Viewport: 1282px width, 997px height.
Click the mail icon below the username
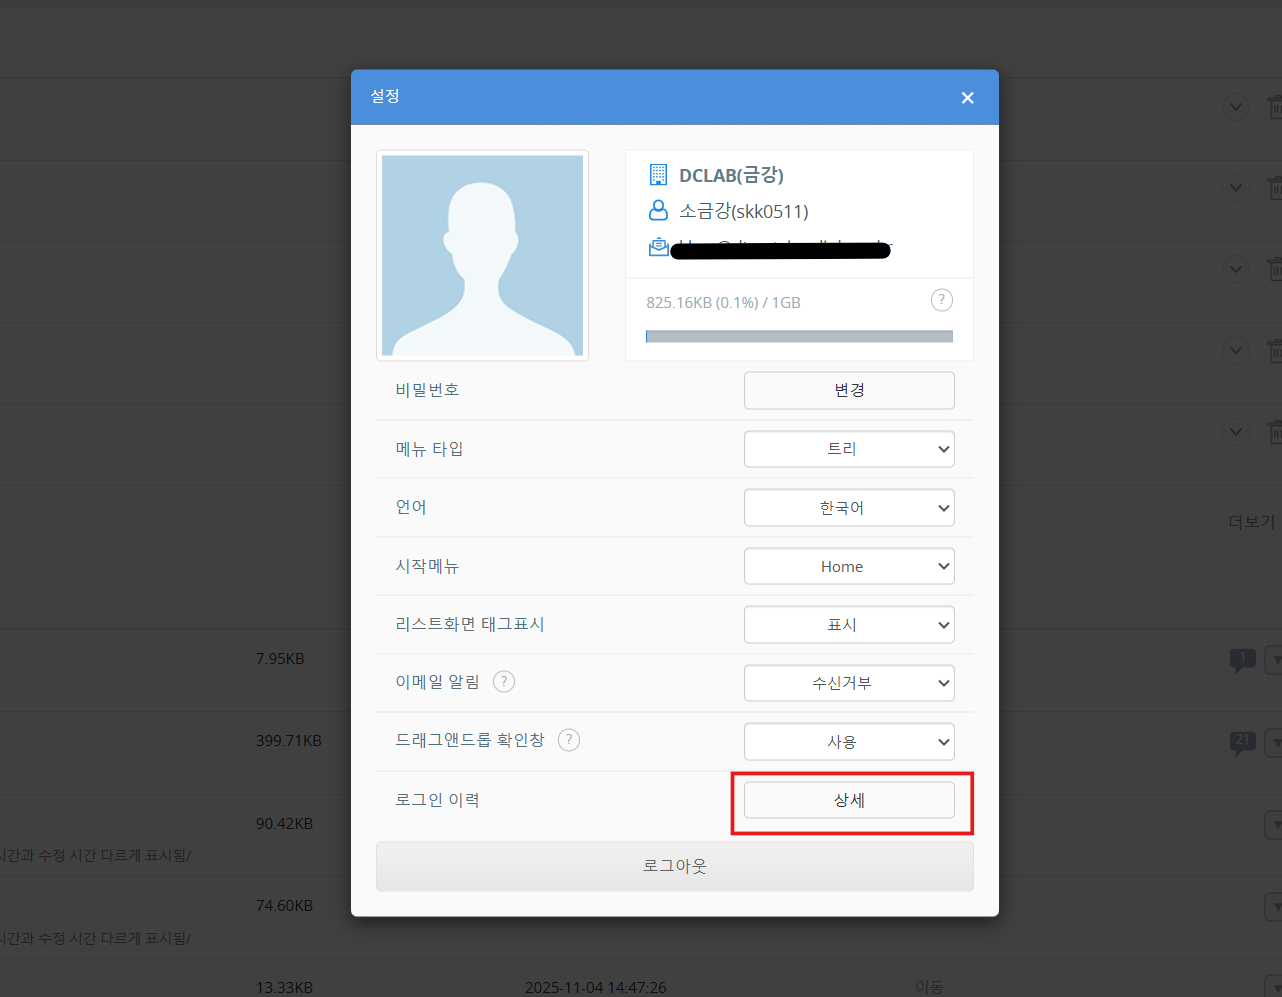658,246
